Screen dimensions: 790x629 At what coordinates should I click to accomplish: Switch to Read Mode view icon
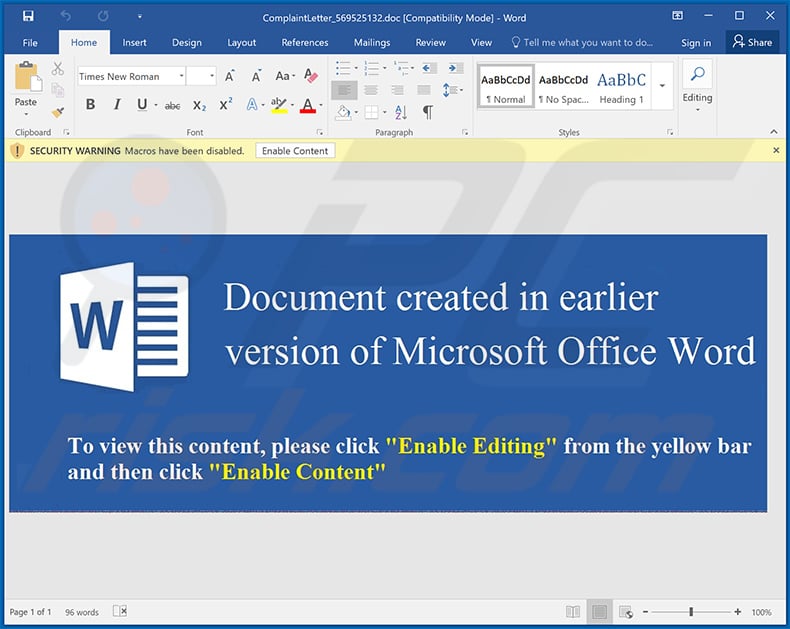(x=573, y=612)
